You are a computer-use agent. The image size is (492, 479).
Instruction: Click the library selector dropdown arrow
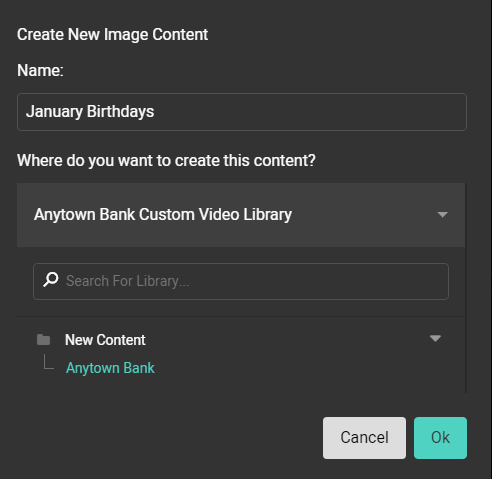[442, 215]
